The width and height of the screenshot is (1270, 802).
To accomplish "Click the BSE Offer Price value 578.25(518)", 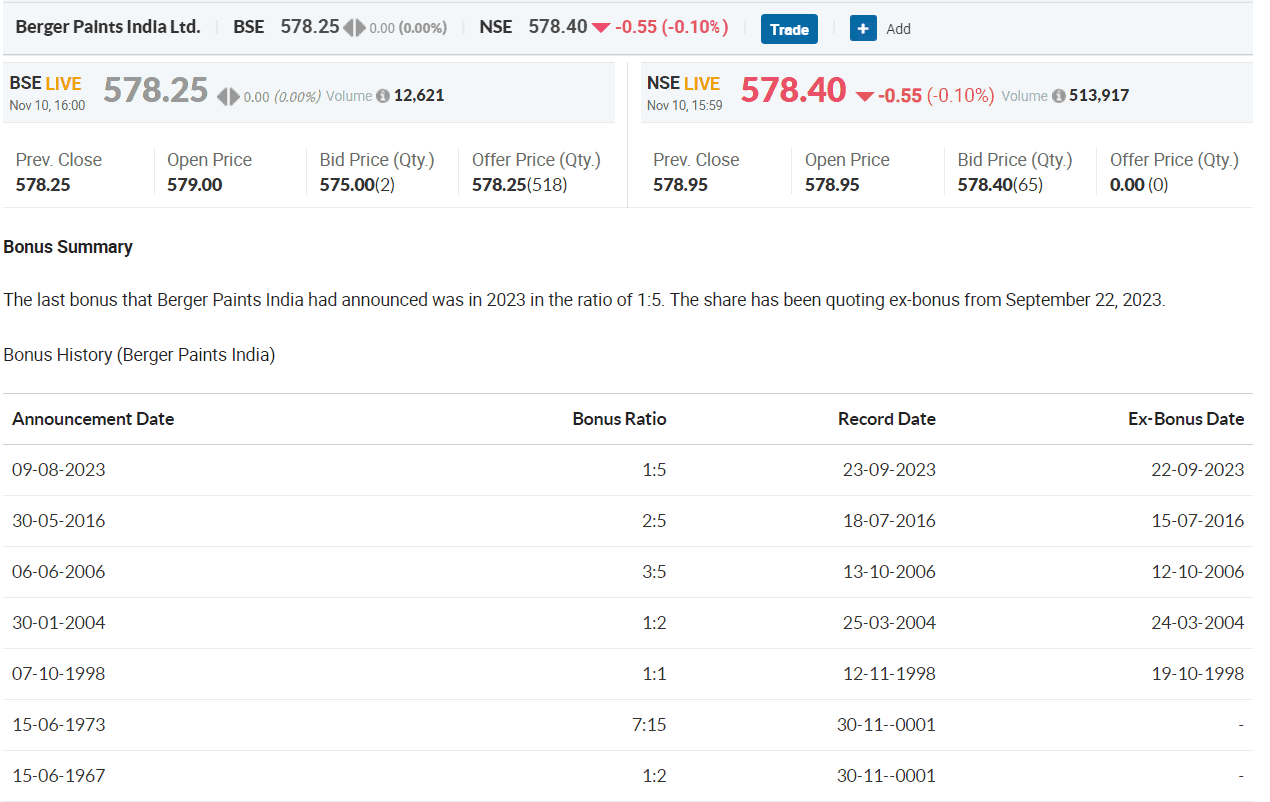I will pyautogui.click(x=519, y=185).
